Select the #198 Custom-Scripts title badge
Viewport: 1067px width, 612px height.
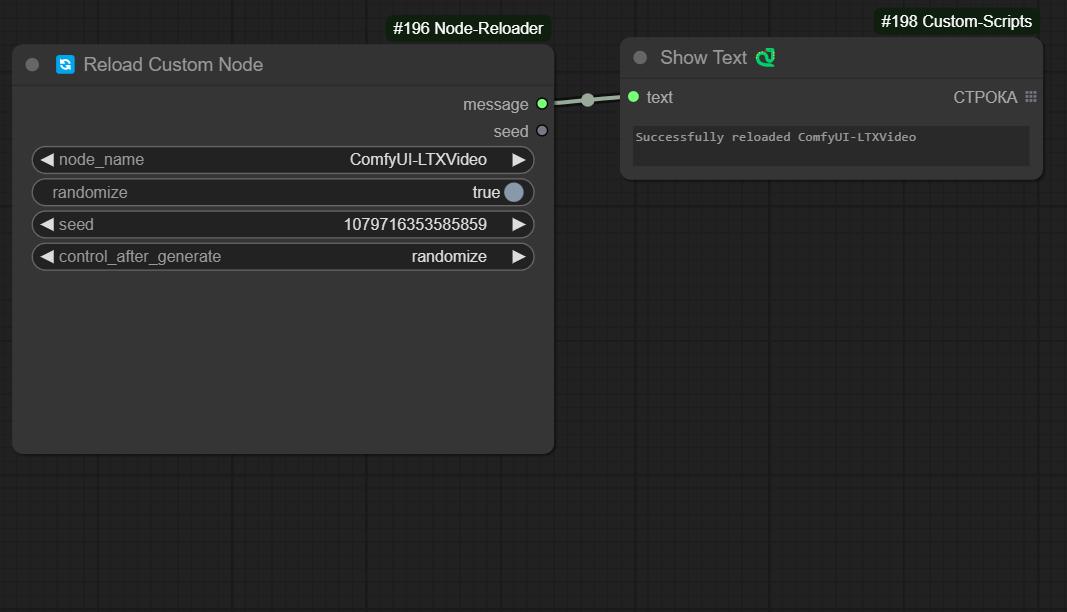[955, 21]
